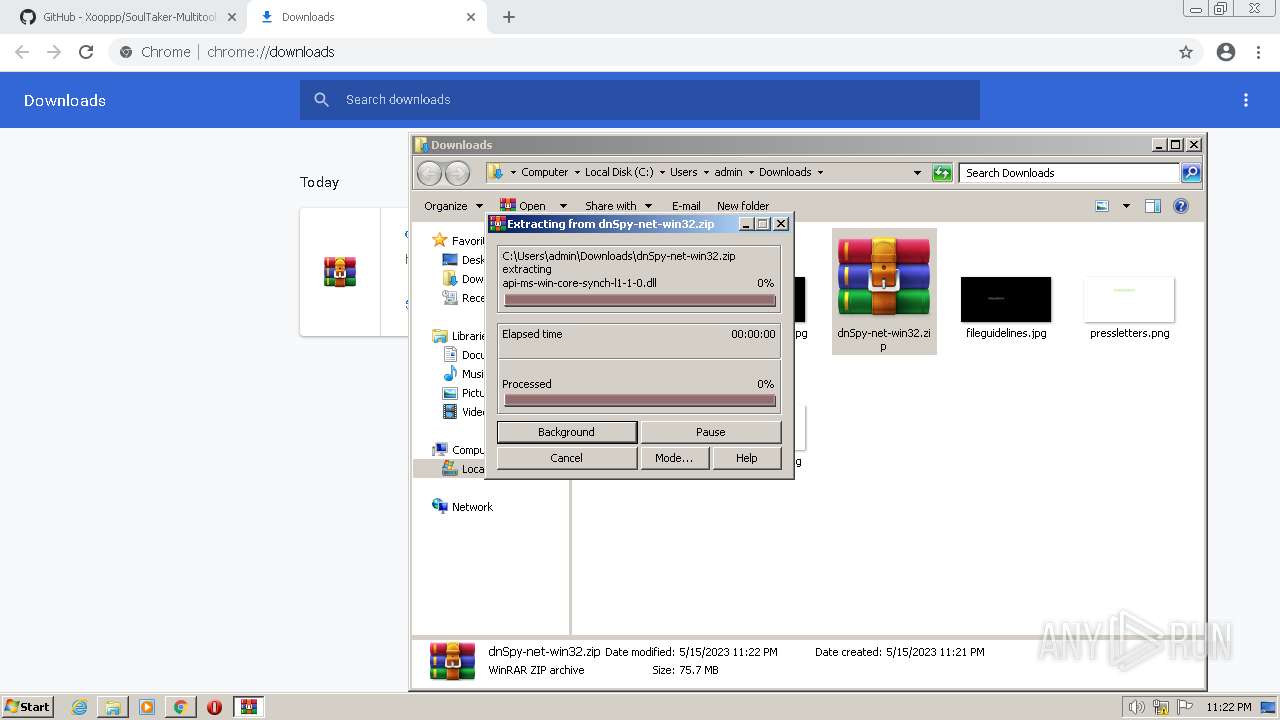Viewport: 1280px width, 720px height.
Task: Select the fileguidelines.jpg thumbnail
Action: tap(1006, 300)
